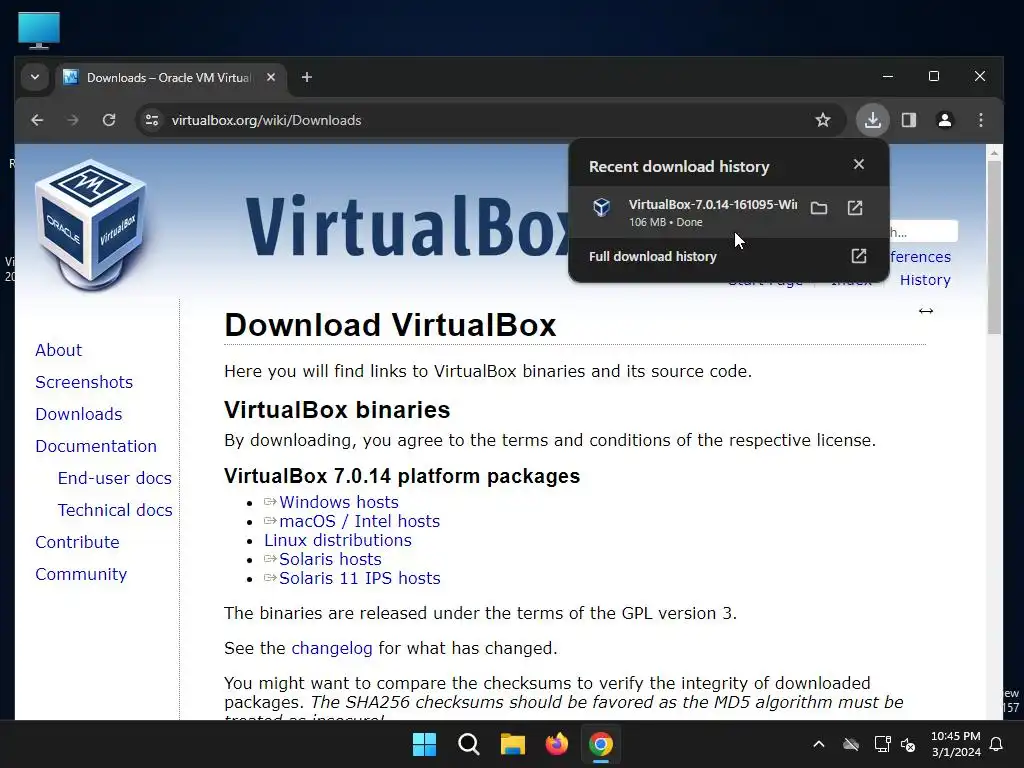Click the Chrome taskbar icon

(x=601, y=744)
